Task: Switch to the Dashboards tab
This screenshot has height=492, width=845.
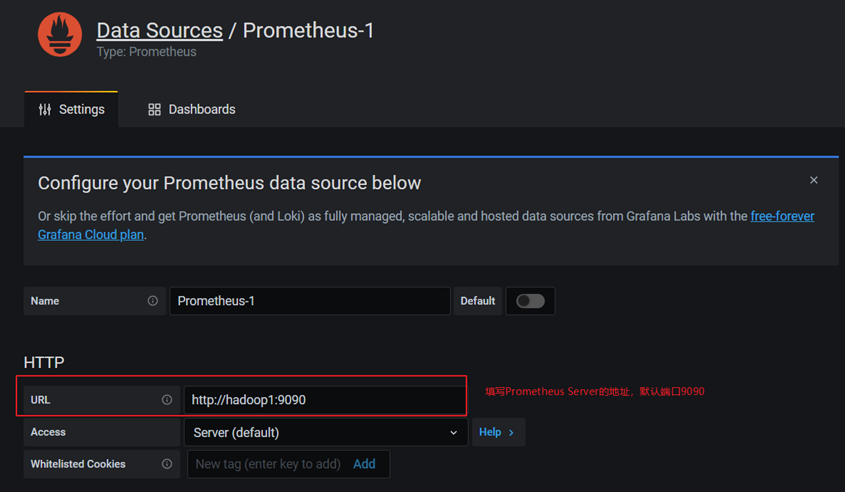Action: tap(192, 109)
